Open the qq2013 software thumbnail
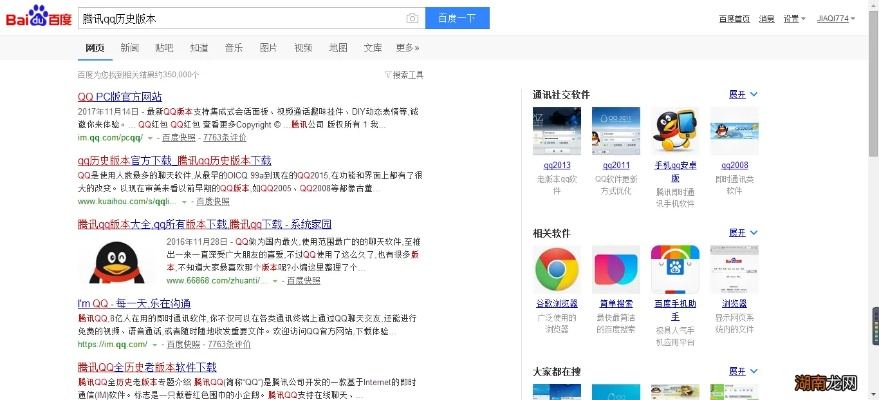This screenshot has height=400, width=879. [557, 131]
